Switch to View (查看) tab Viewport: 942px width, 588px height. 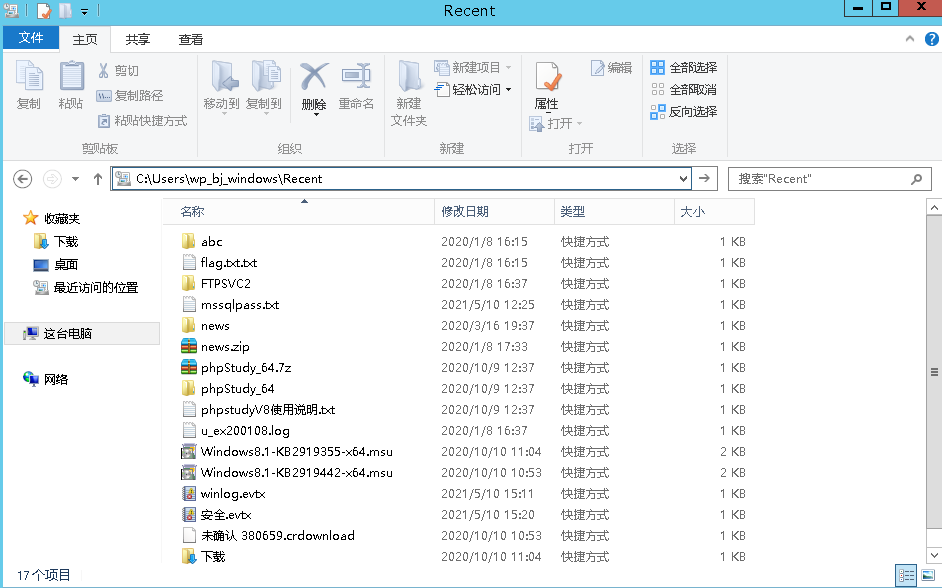[190, 40]
